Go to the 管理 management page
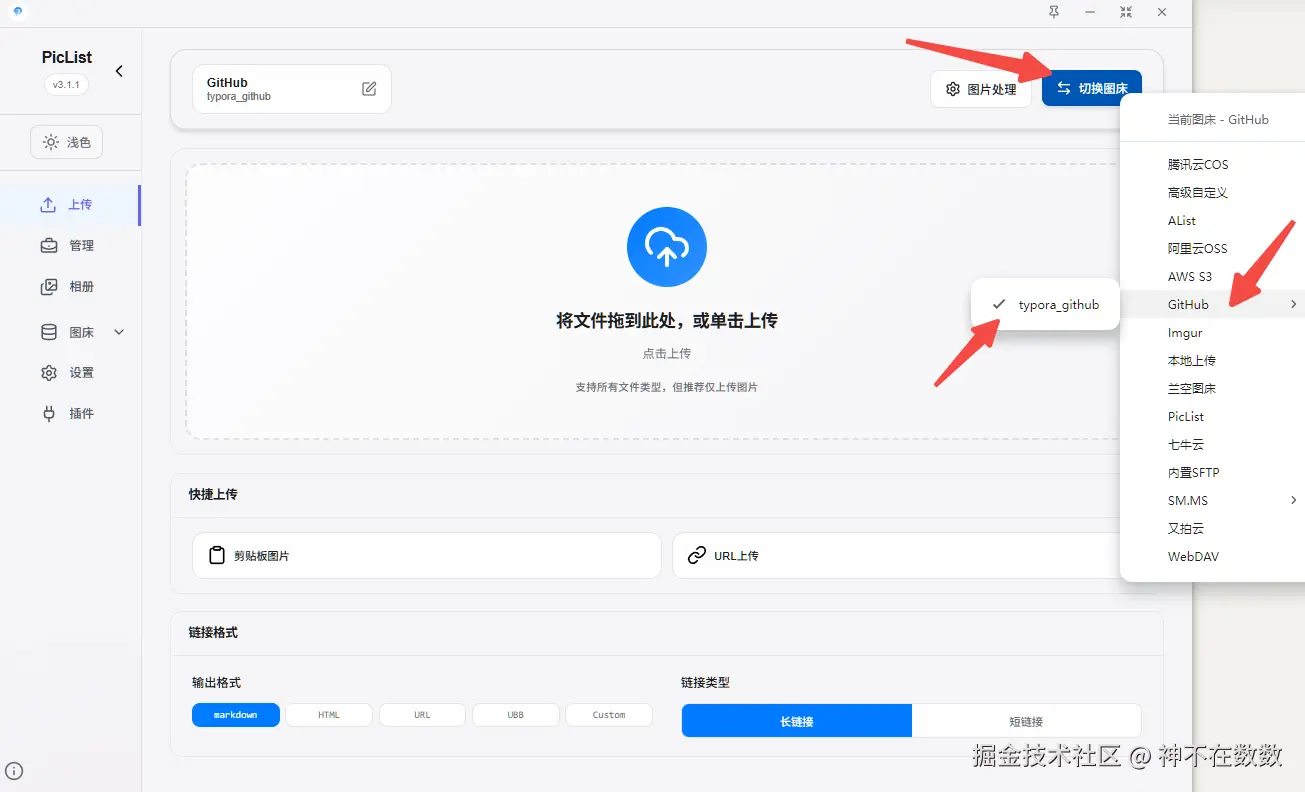 point(70,246)
